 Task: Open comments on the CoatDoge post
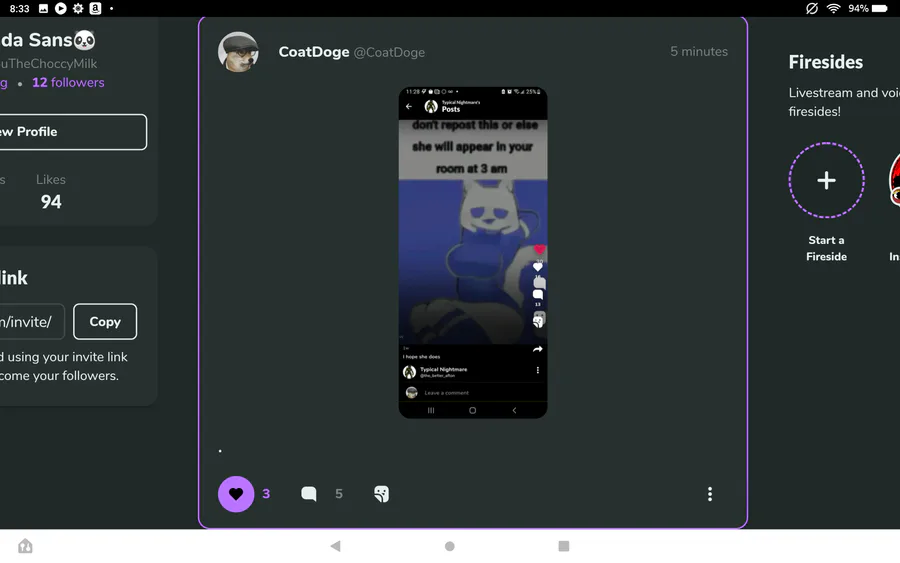tap(309, 494)
